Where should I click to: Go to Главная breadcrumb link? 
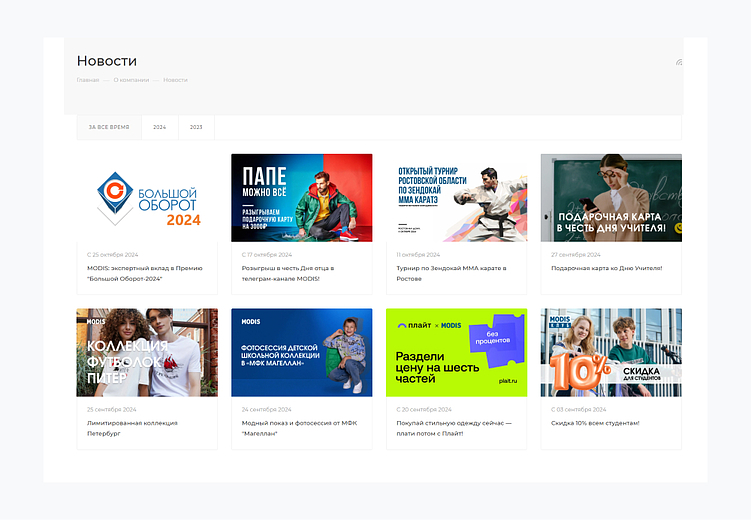point(88,80)
